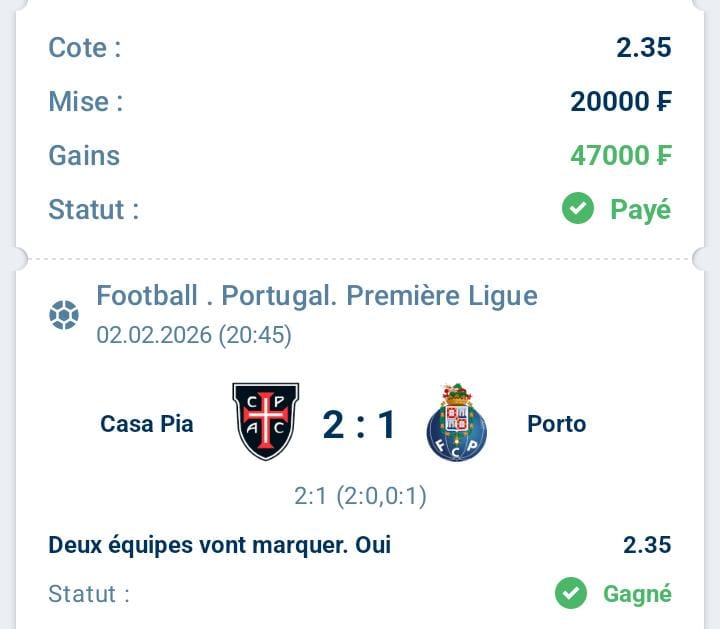
Task: Click the match date 02.02.2026 (20:45)
Action: [194, 335]
